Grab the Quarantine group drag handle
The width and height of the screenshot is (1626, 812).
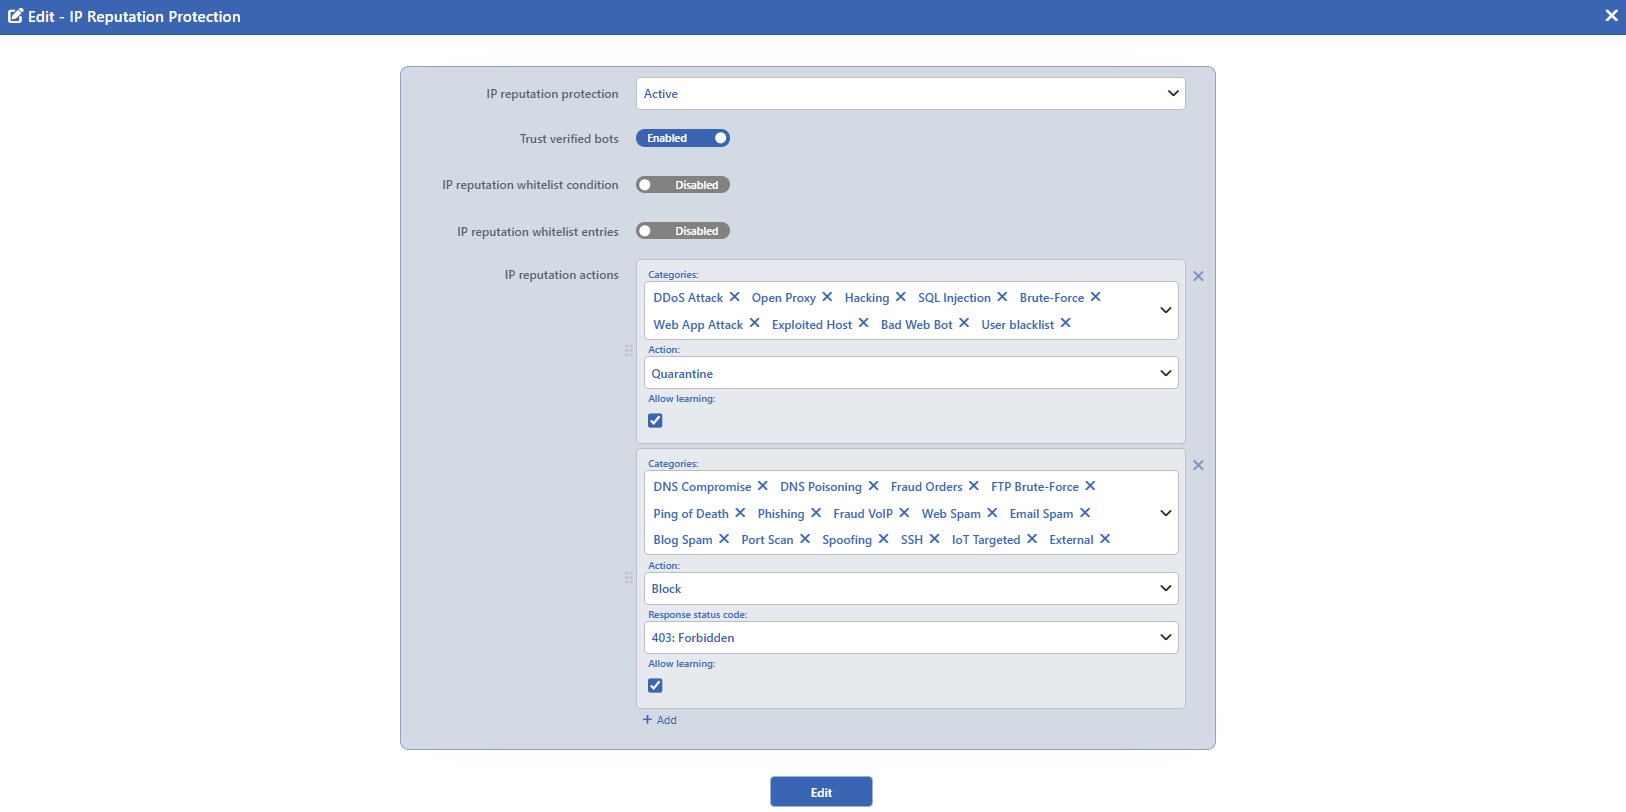click(629, 351)
